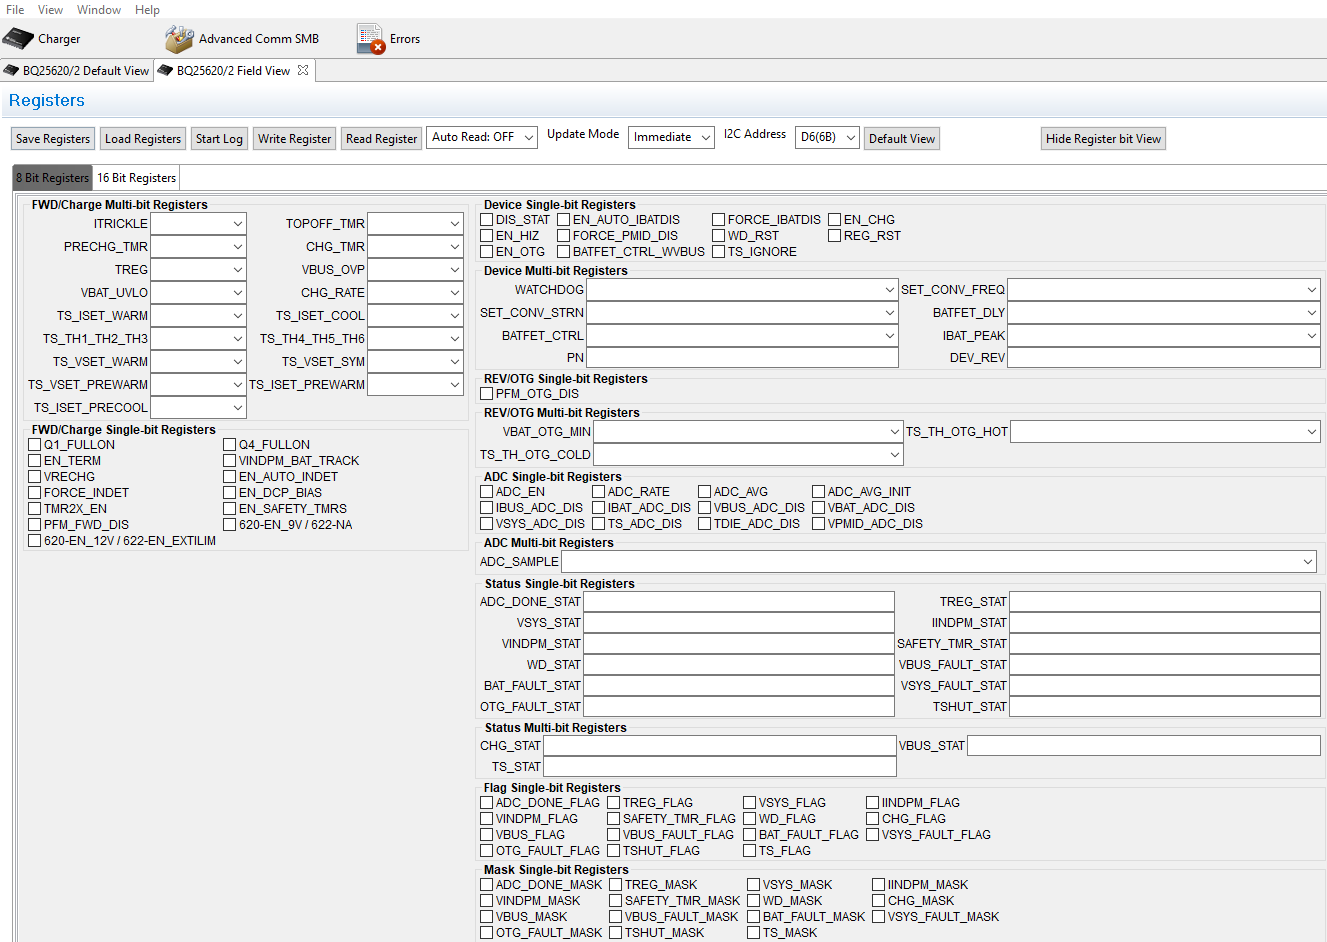Click the Read Register button
The image size is (1327, 942).
point(381,139)
